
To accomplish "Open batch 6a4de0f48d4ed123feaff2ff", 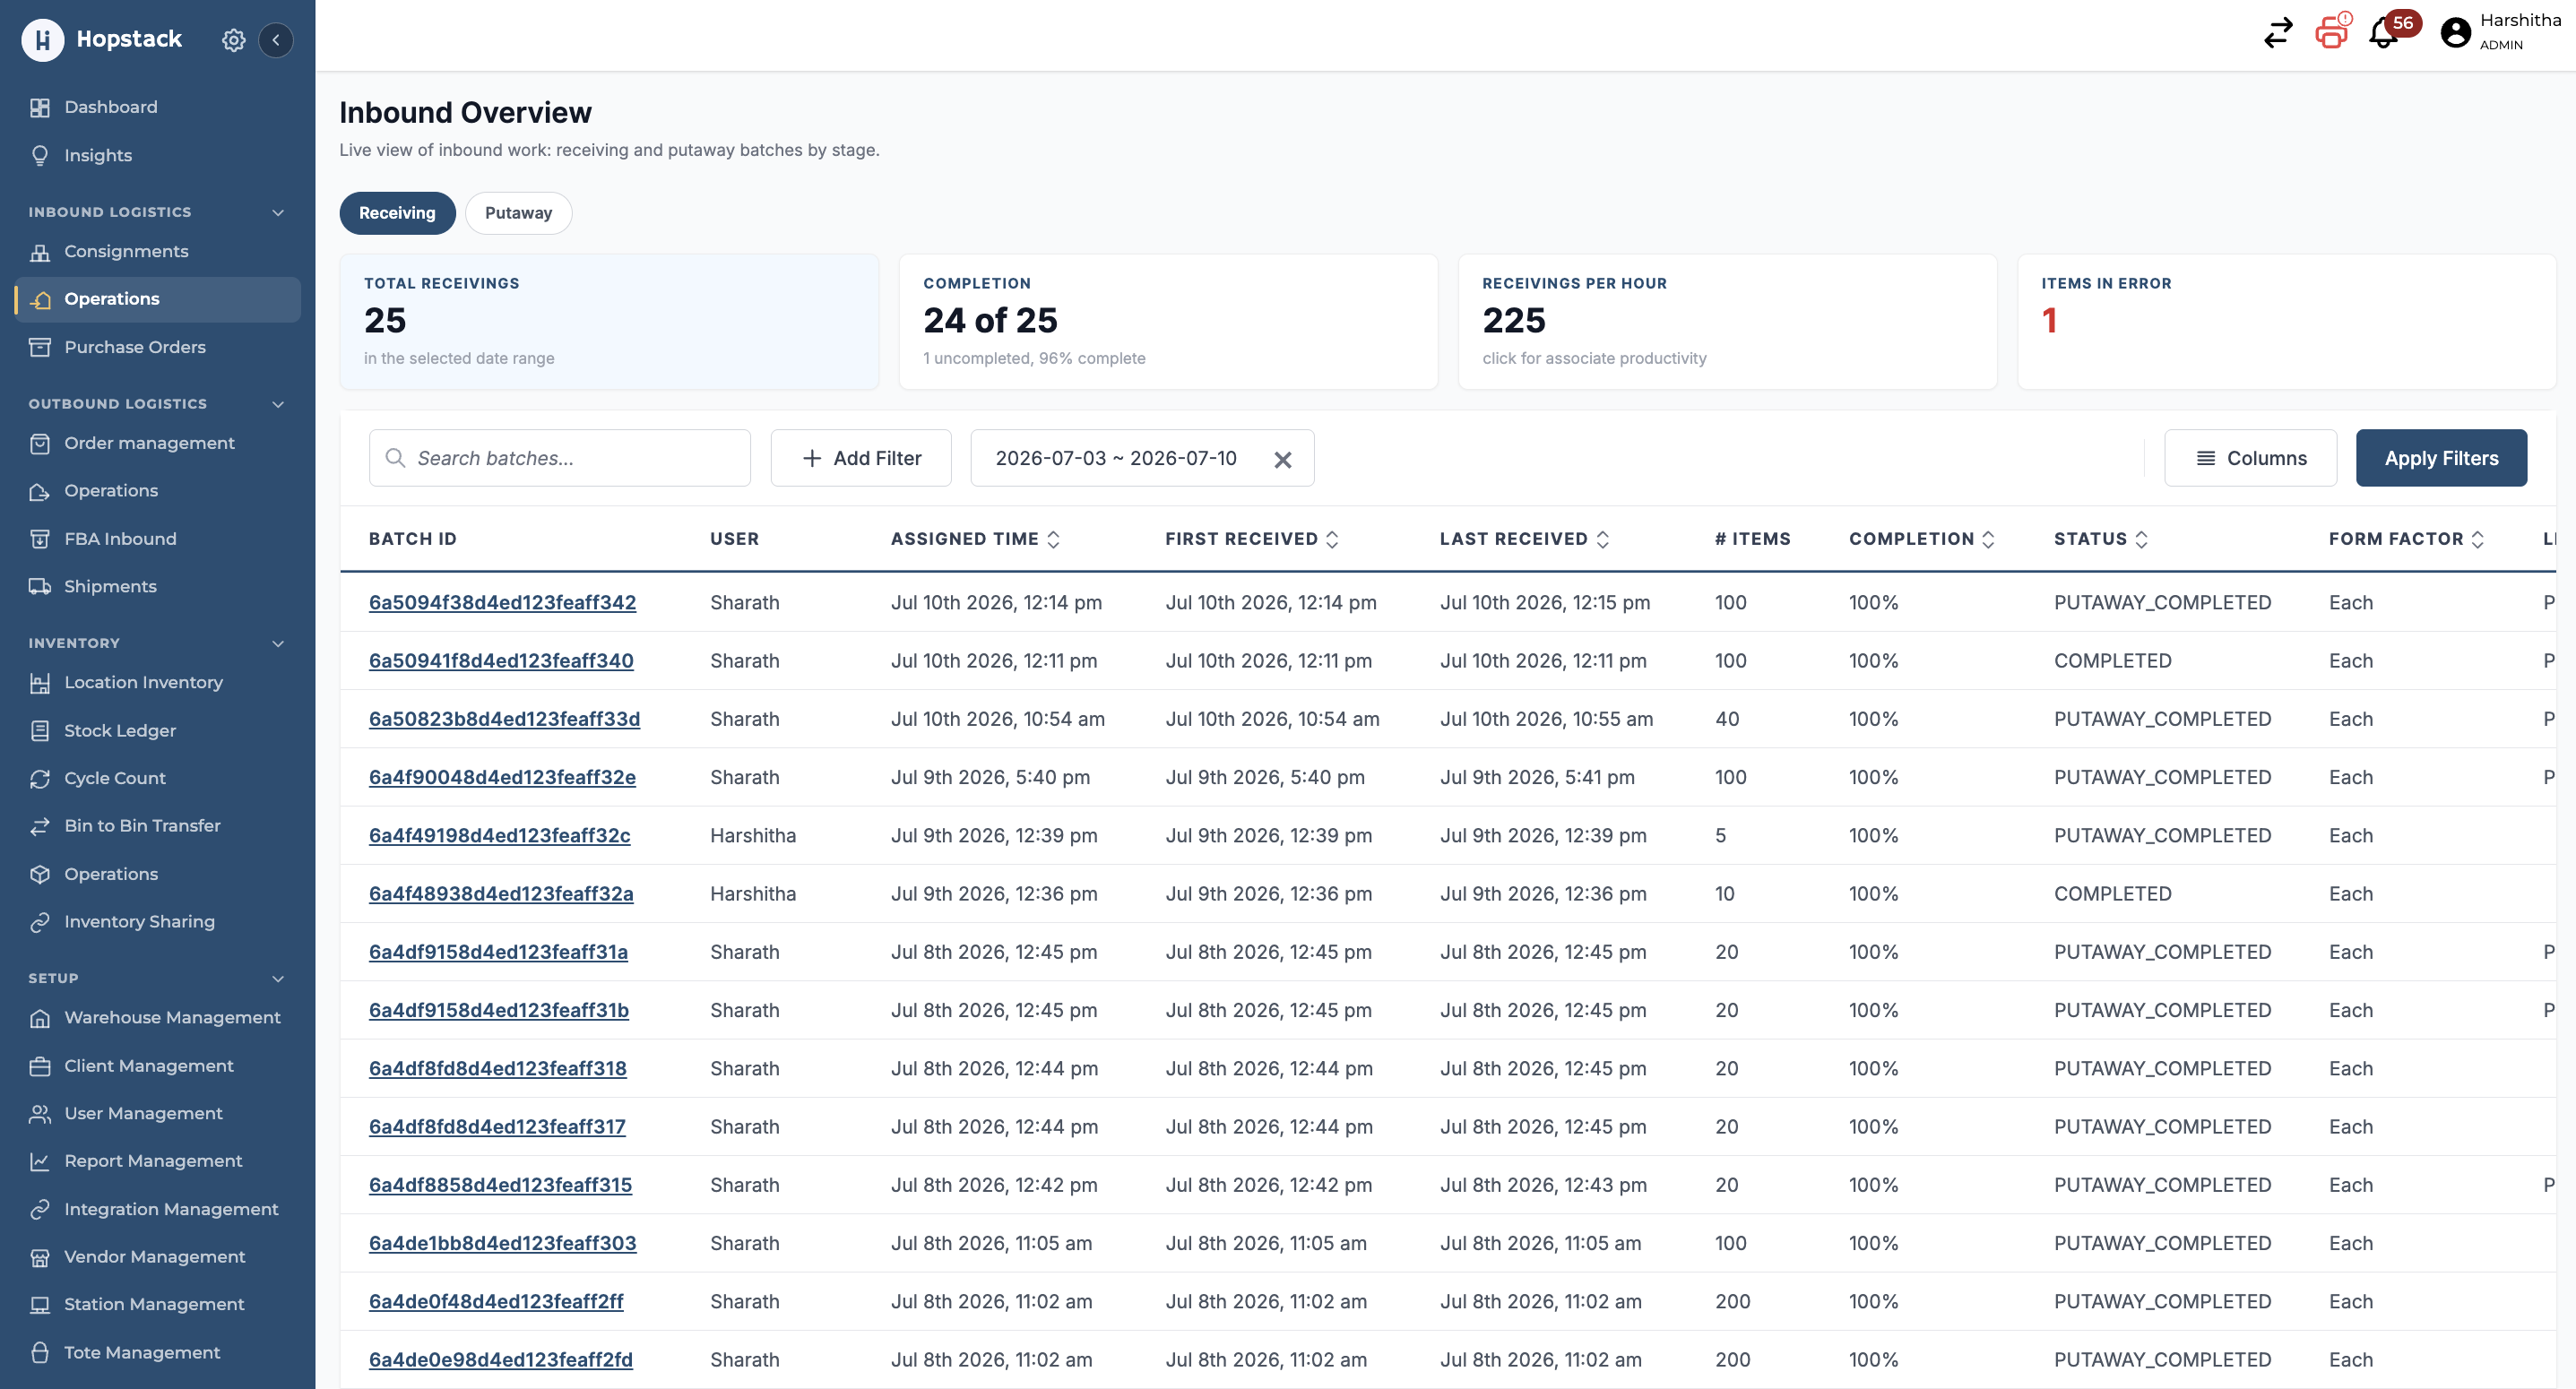I will click(496, 1302).
